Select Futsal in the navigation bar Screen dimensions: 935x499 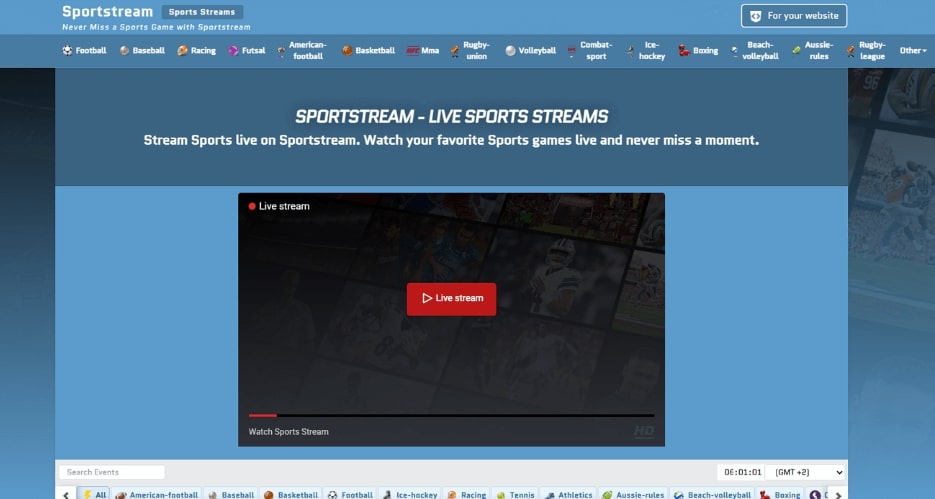[x=247, y=51]
